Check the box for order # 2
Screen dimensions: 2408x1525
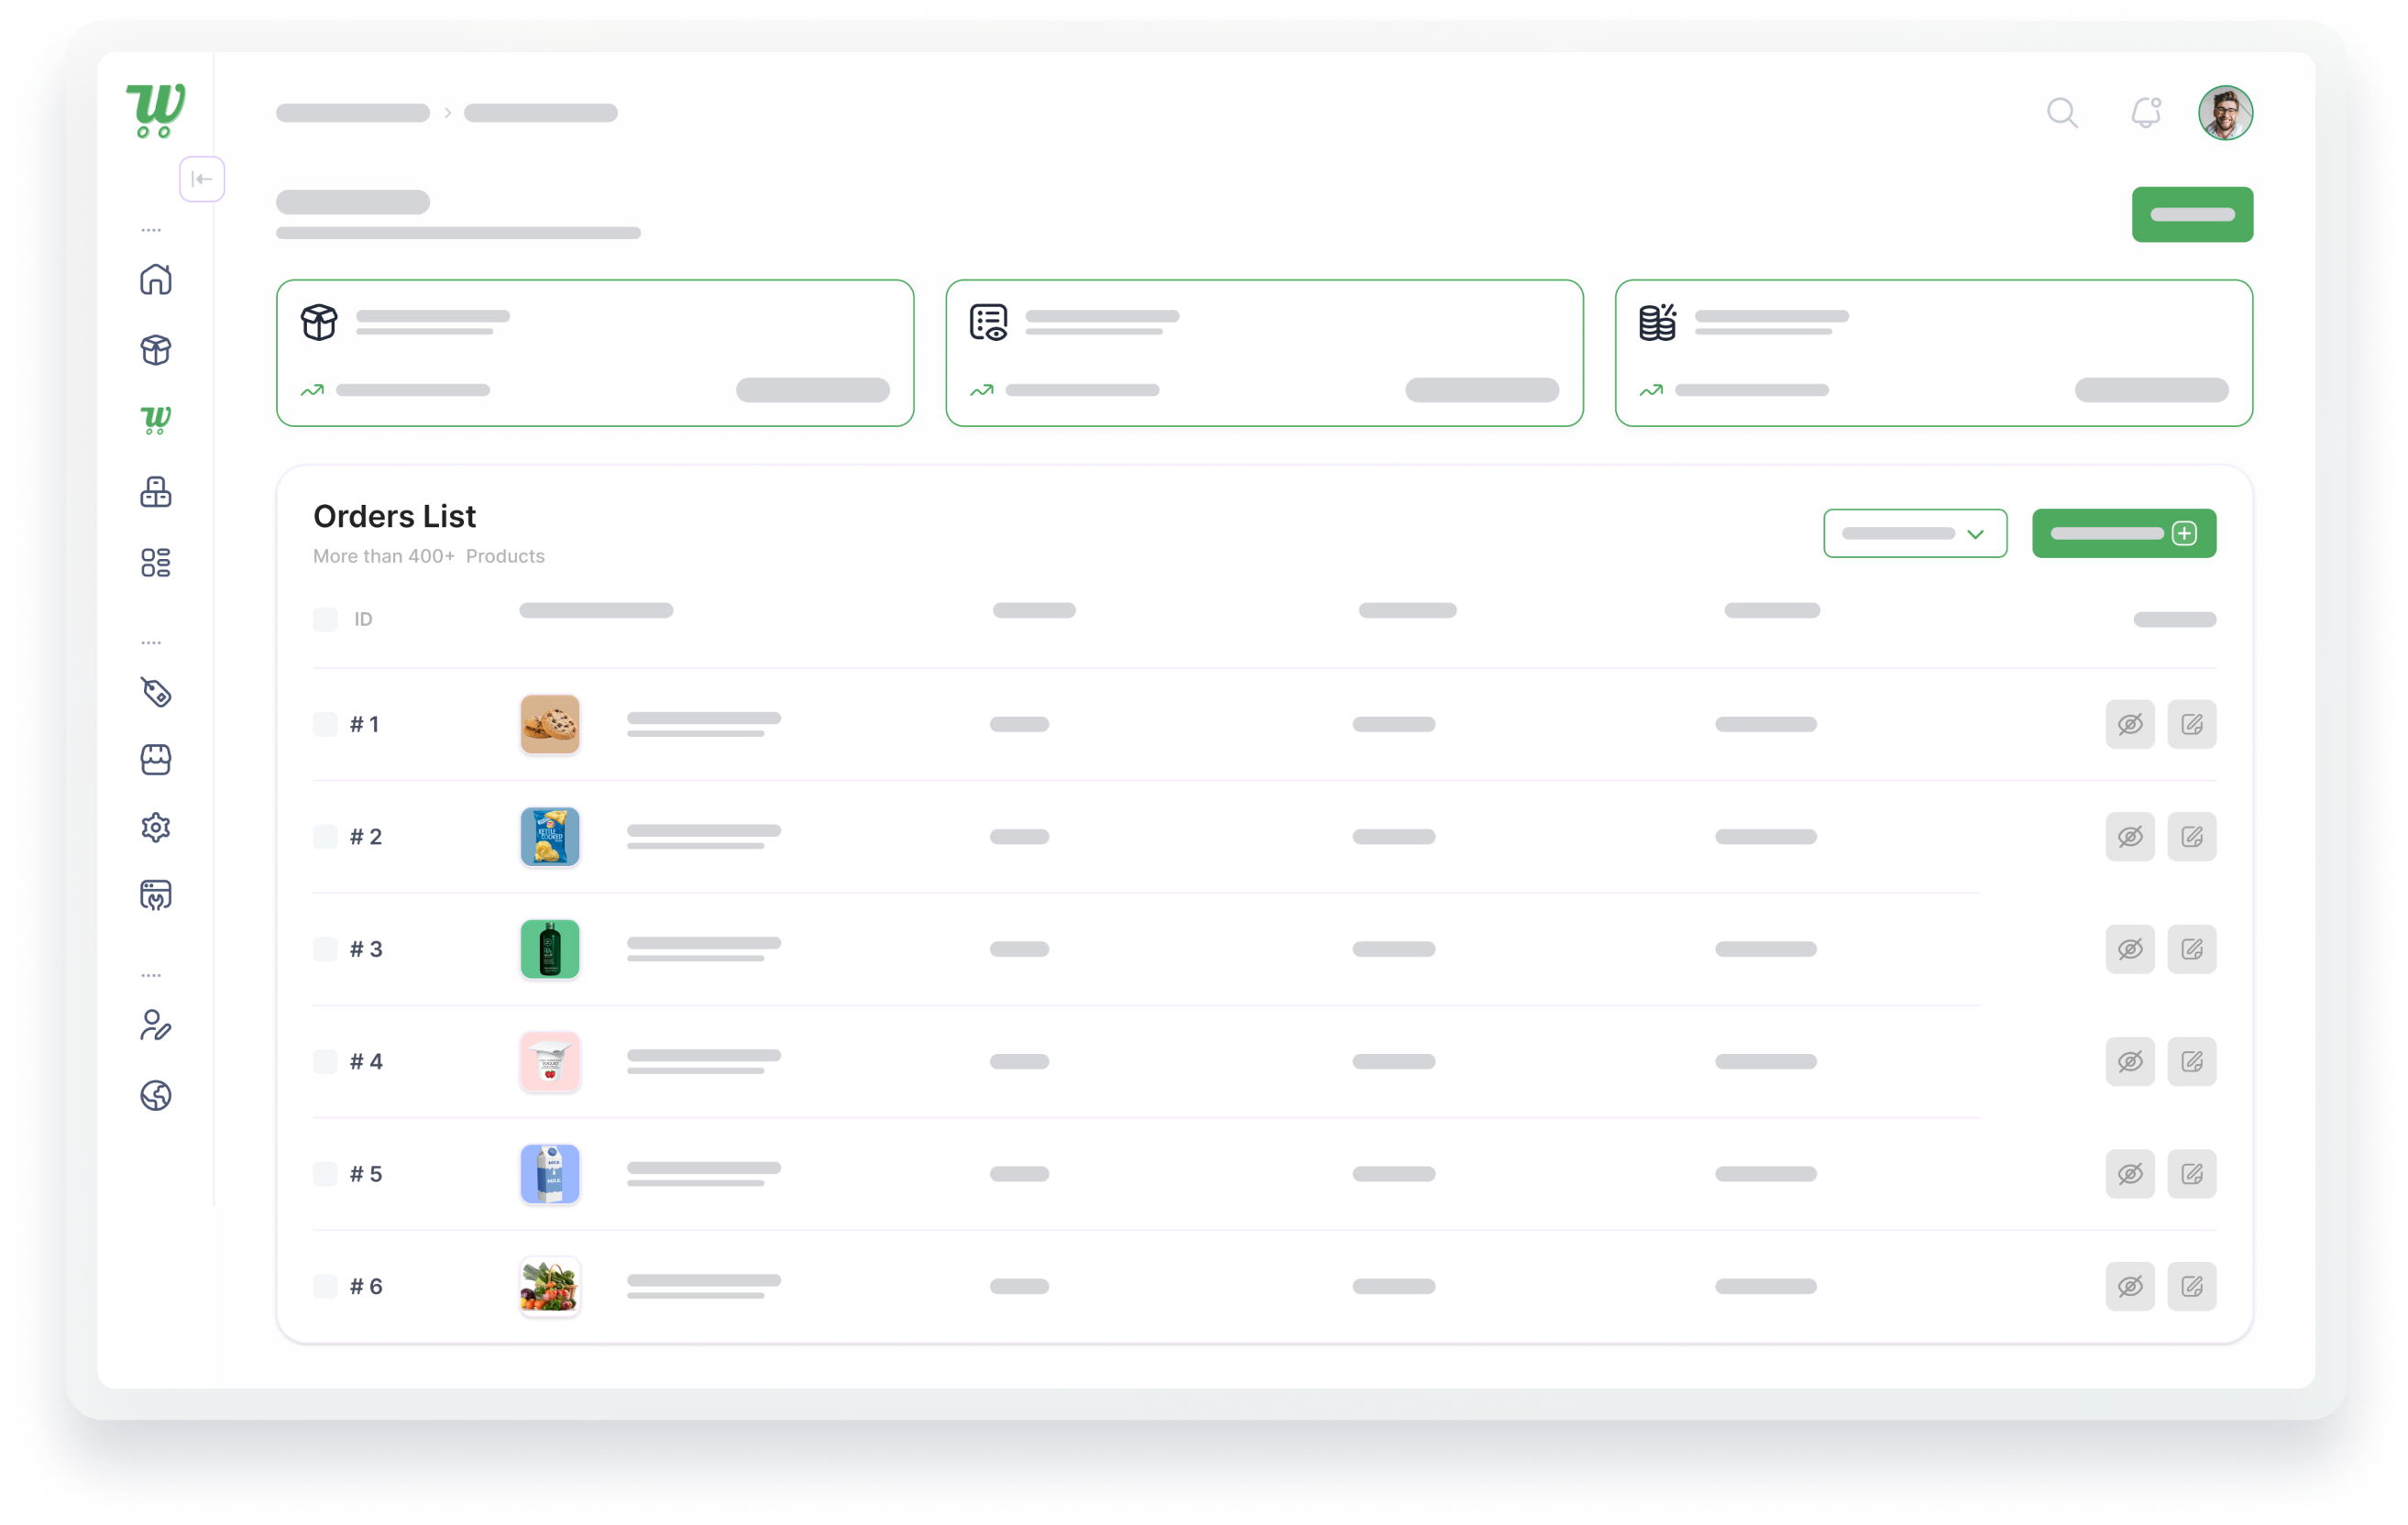pos(325,837)
